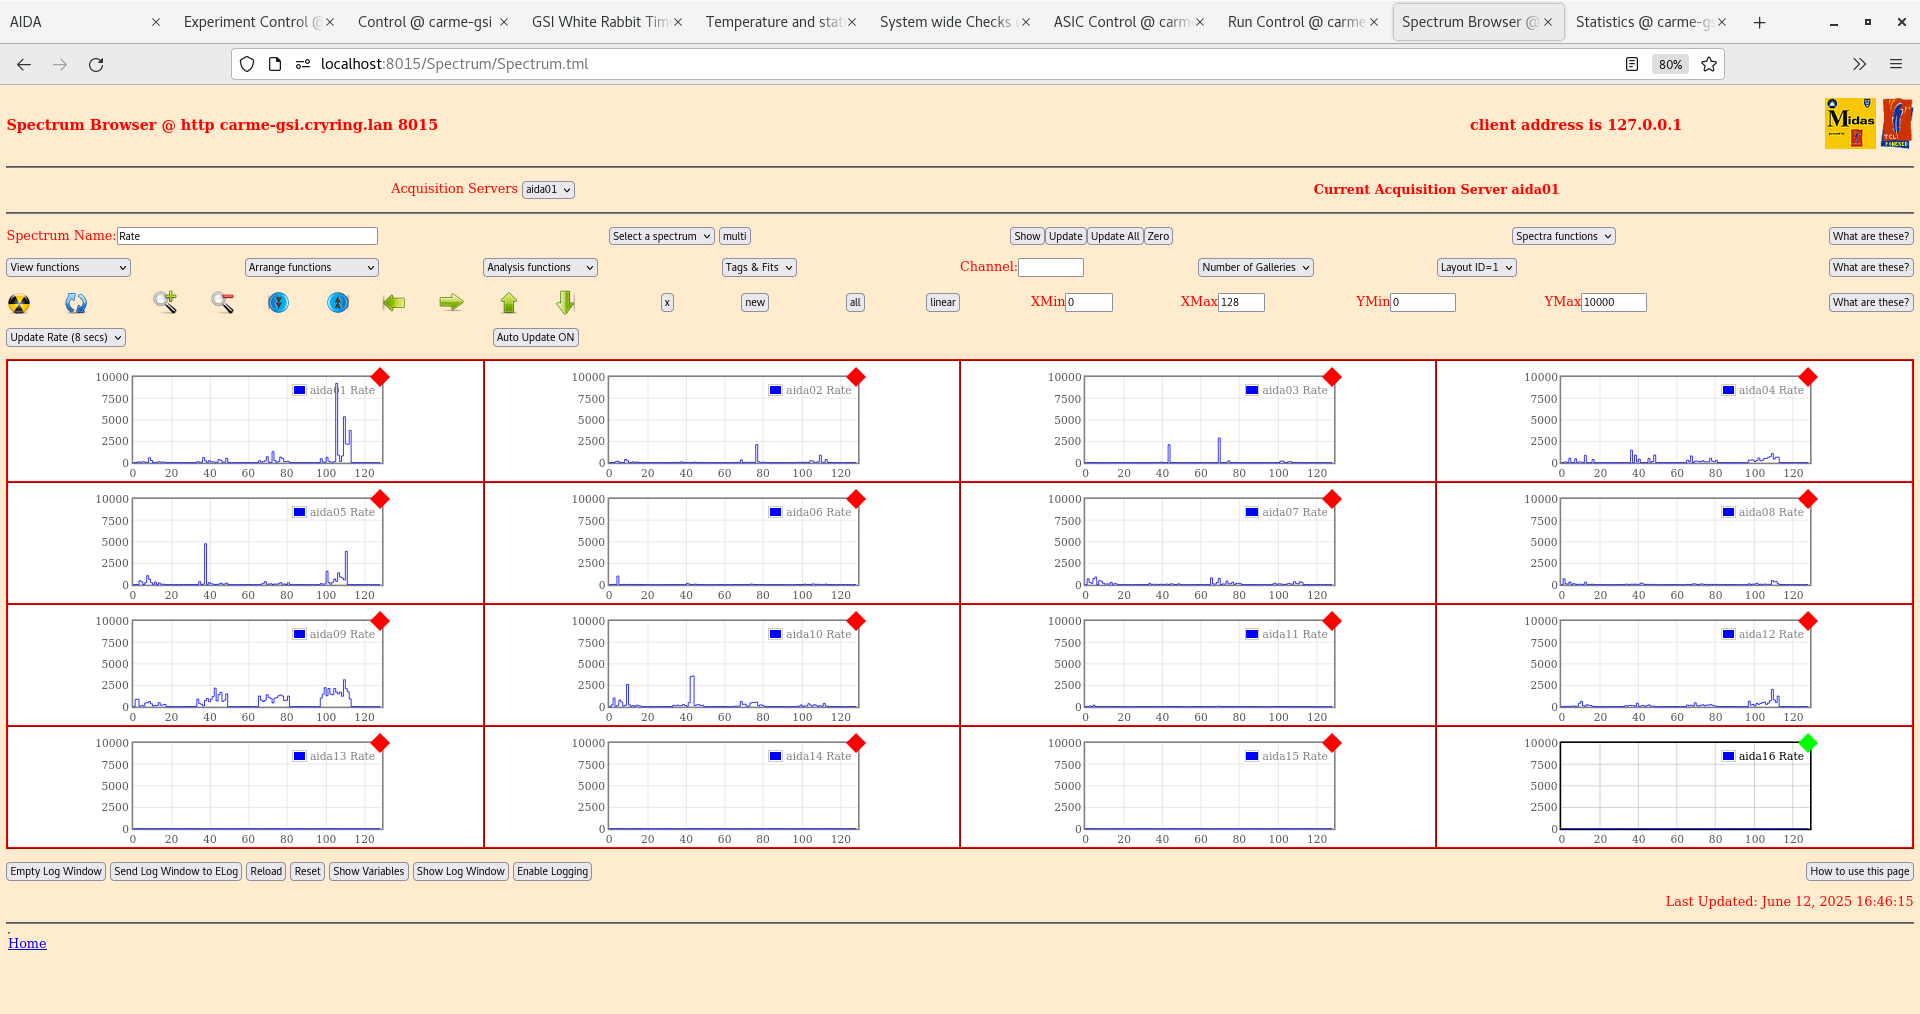Click the radiation Zero spectrum icon
Screen dimensions: 1920x1014
[18, 303]
